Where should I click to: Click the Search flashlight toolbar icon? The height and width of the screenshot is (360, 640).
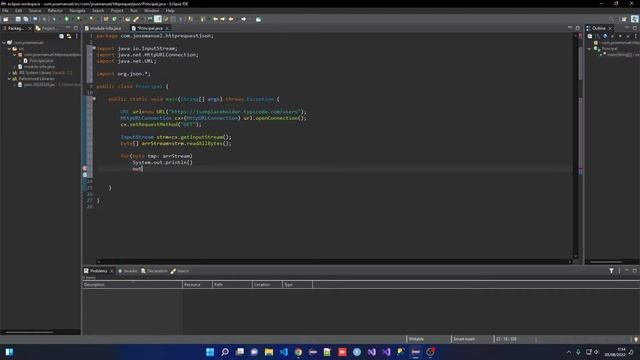136,19
